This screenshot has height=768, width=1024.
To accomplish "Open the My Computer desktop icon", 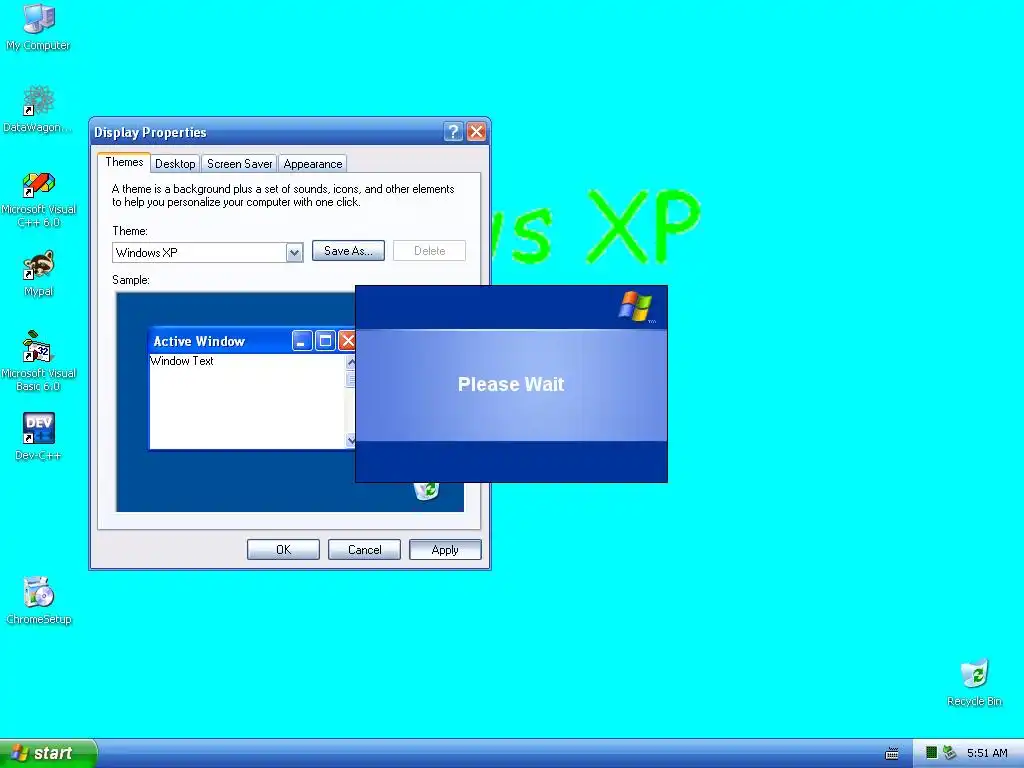I will point(38,26).
